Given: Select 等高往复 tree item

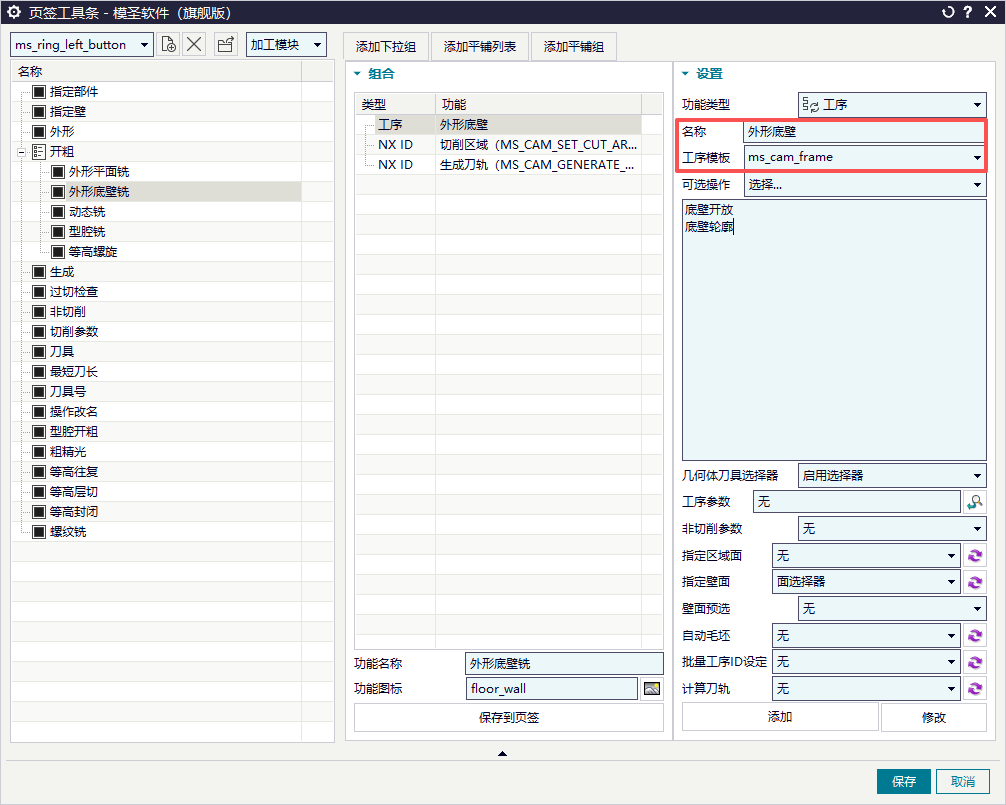Looking at the screenshot, I should pyautogui.click(x=74, y=472).
